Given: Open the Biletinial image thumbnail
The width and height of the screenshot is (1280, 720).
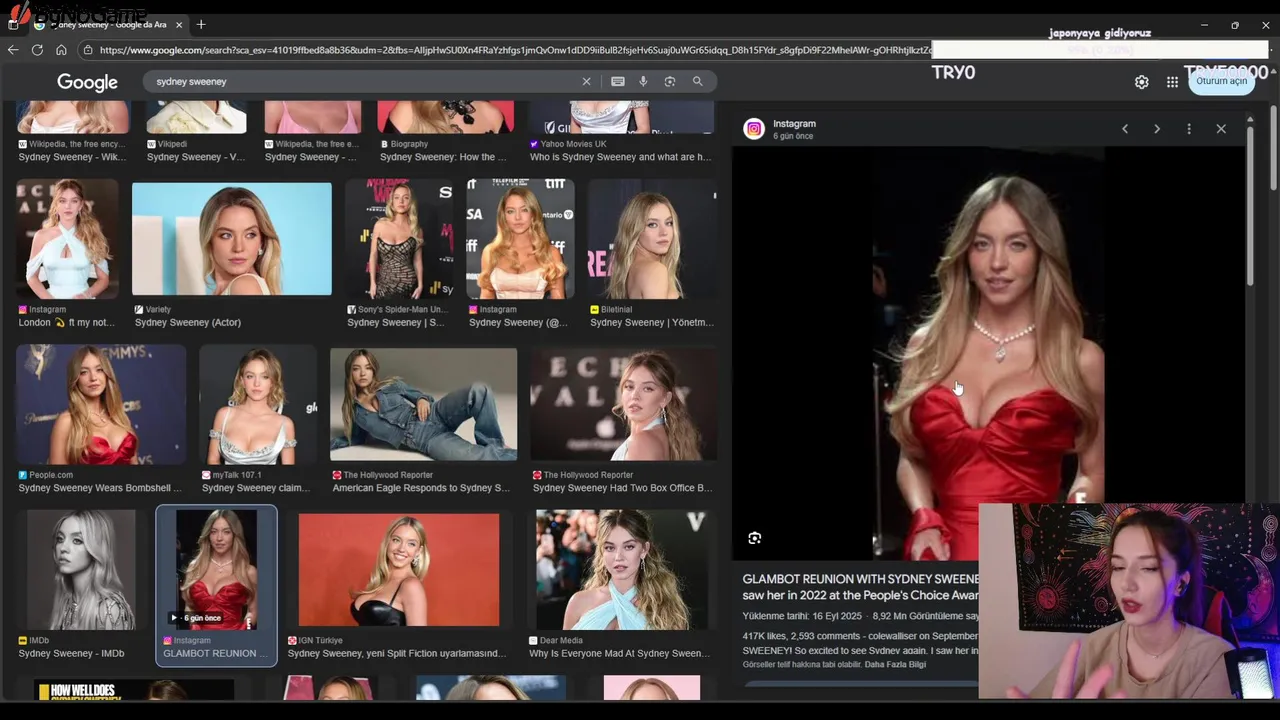Looking at the screenshot, I should pyautogui.click(x=652, y=239).
